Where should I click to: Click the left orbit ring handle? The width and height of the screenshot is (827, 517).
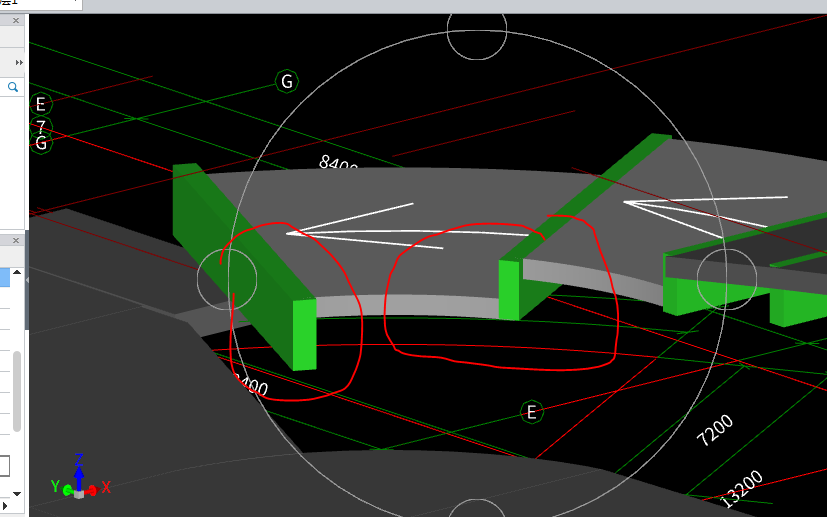[227, 279]
